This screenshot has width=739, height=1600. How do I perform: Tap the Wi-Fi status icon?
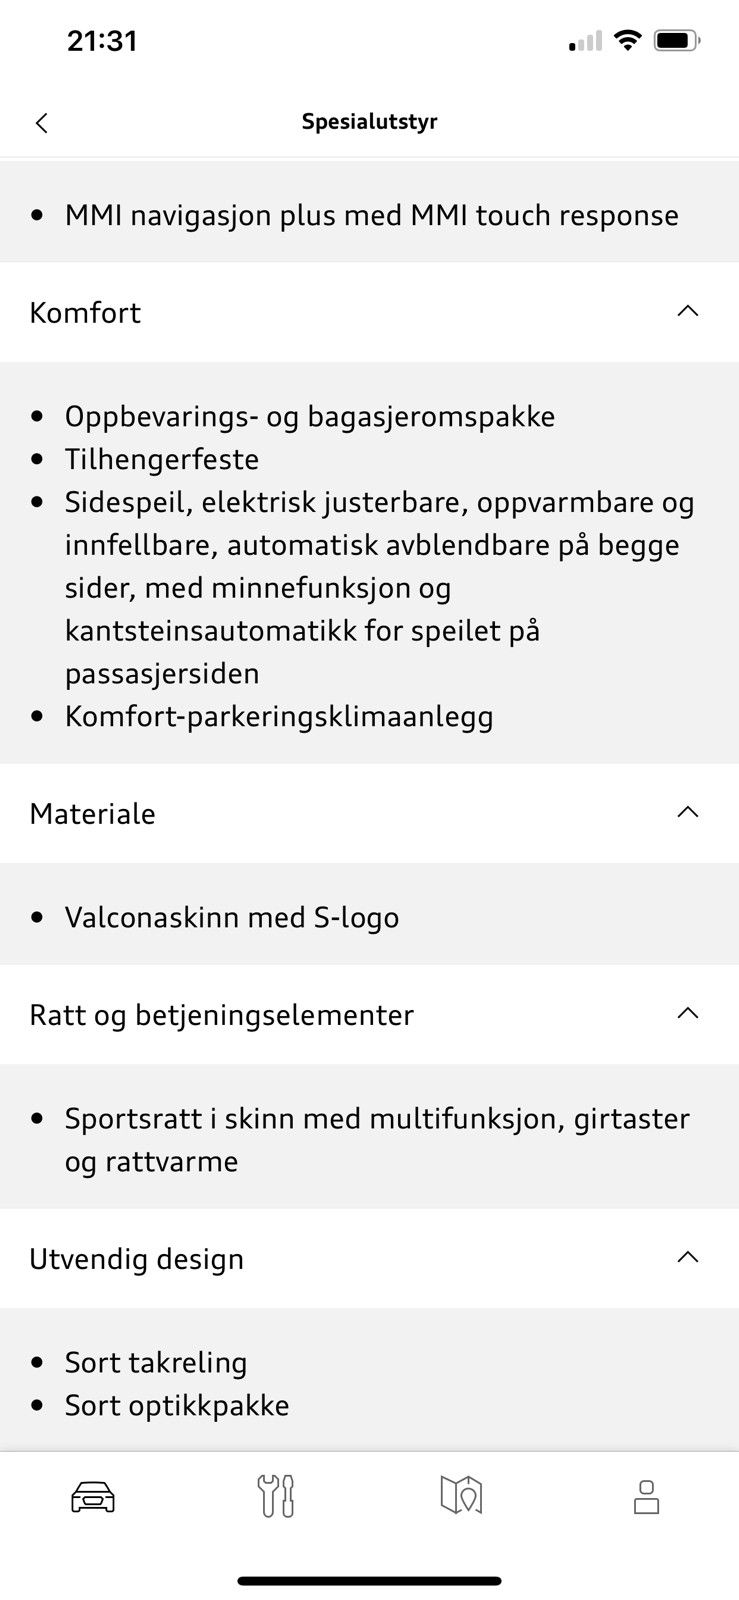coord(627,41)
